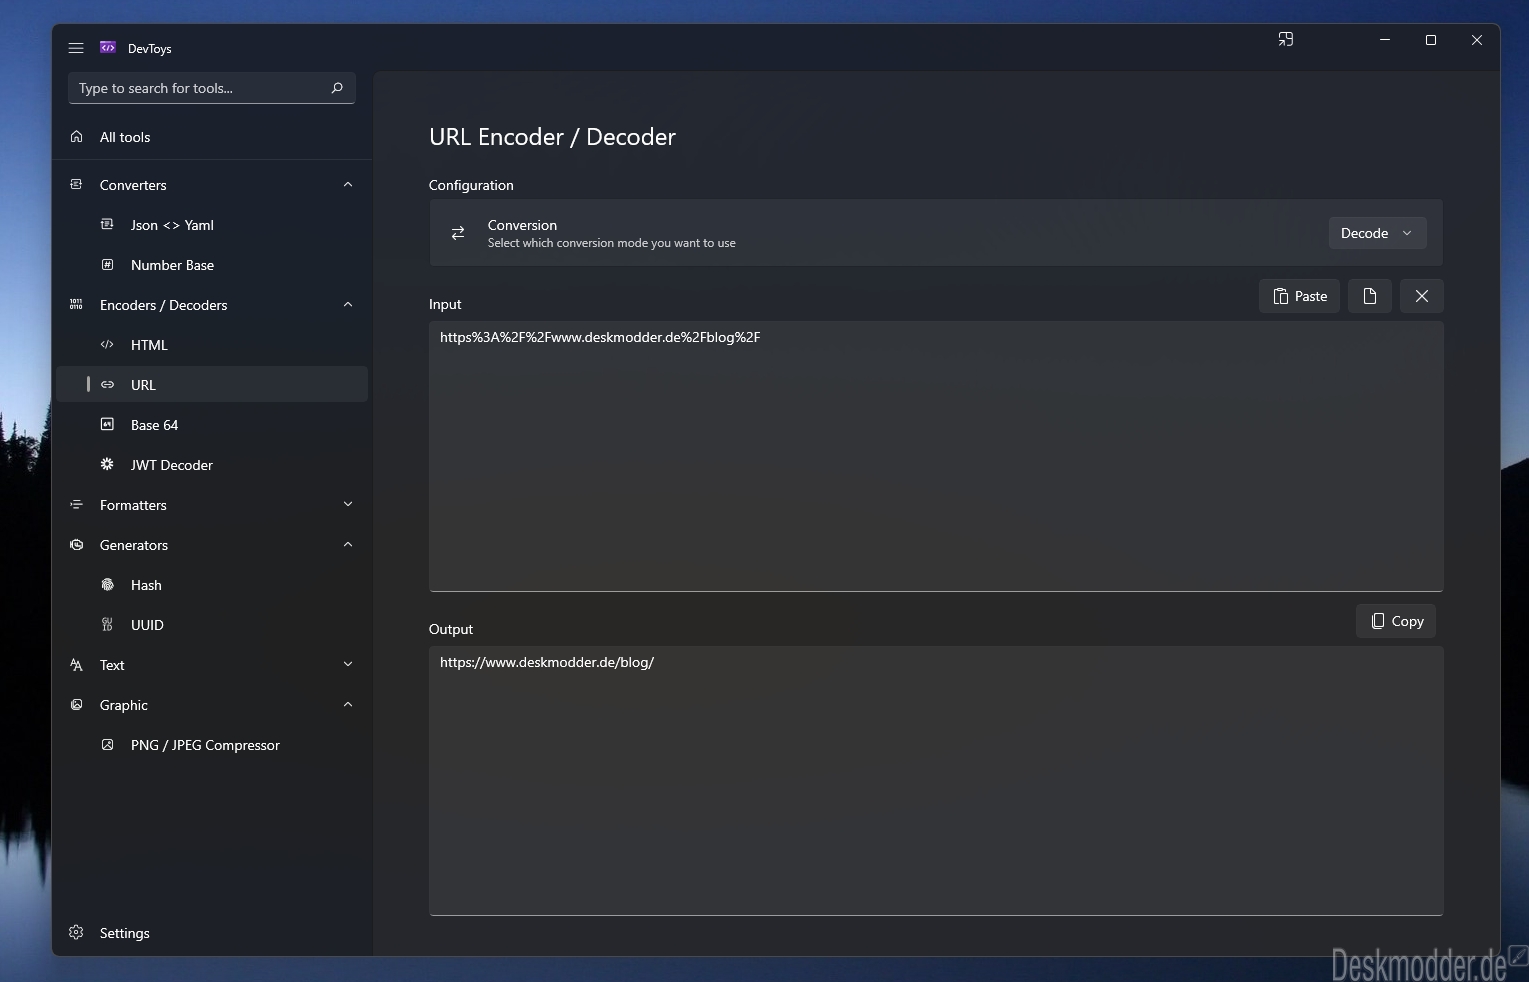Click the Conversion swap arrows icon

click(x=458, y=233)
